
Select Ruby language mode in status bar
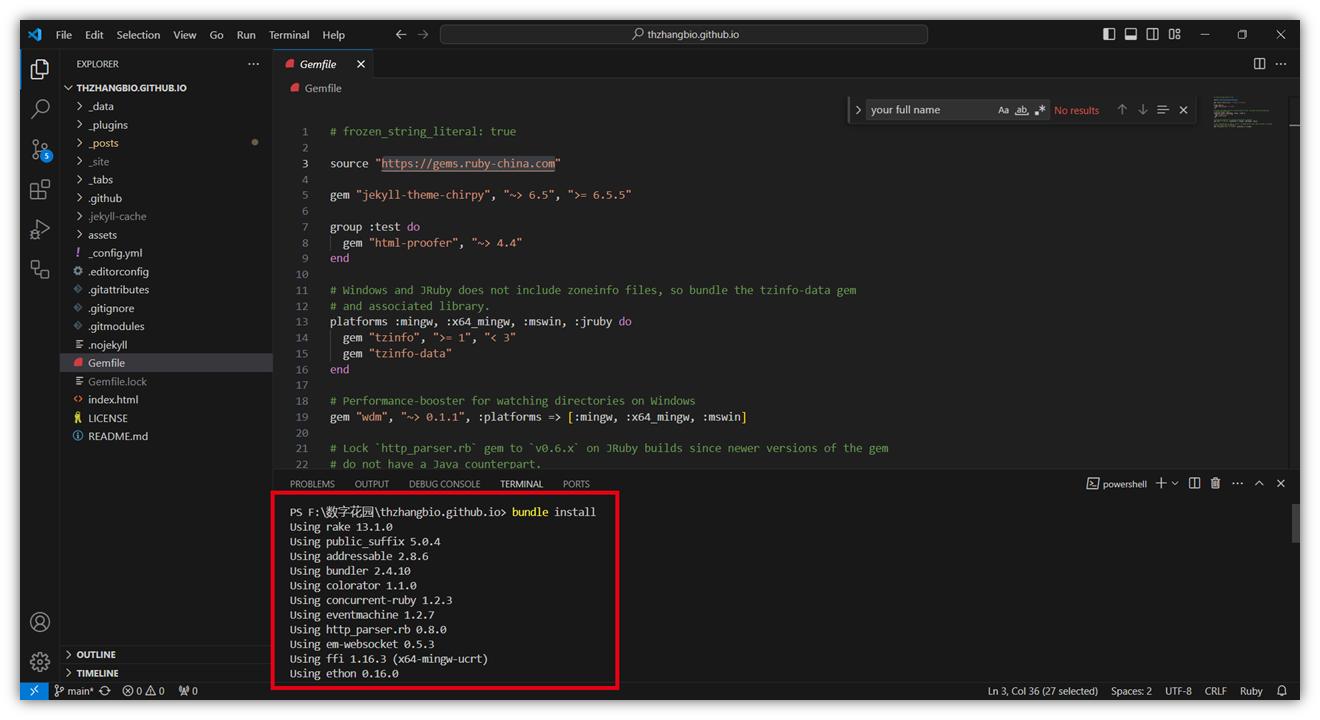1251,691
